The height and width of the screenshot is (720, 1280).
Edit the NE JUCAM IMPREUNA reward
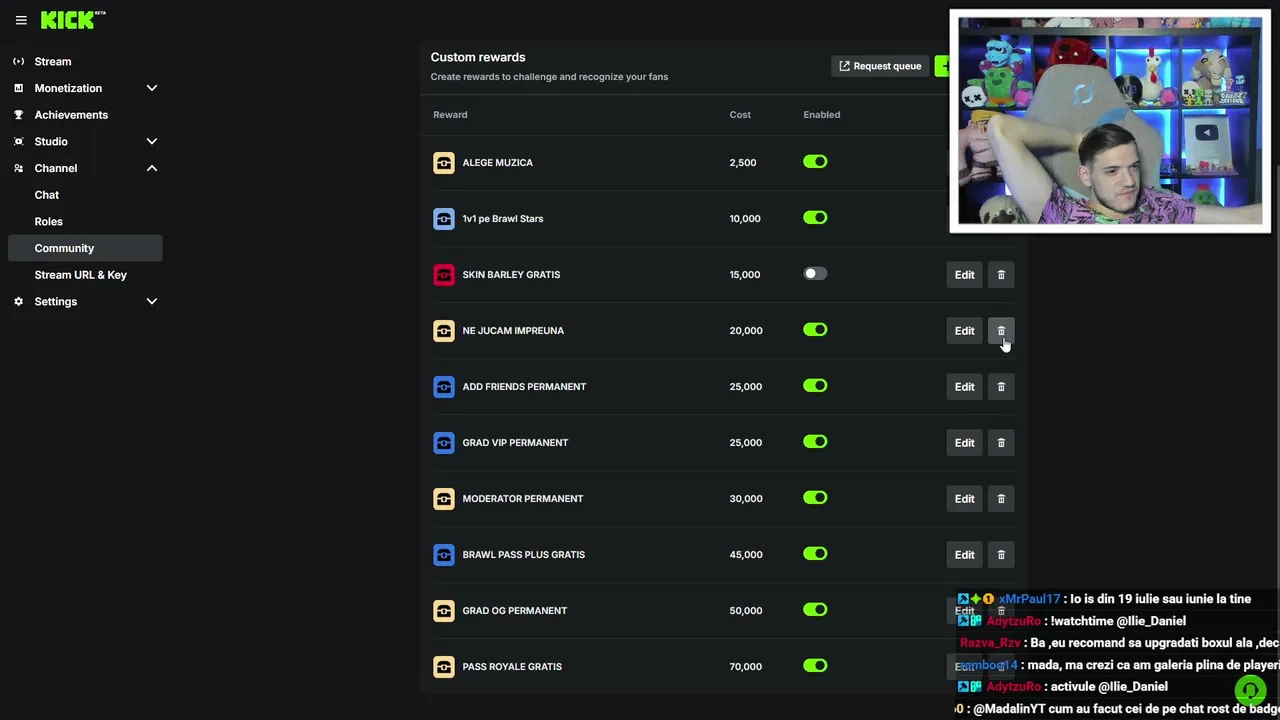point(964,330)
